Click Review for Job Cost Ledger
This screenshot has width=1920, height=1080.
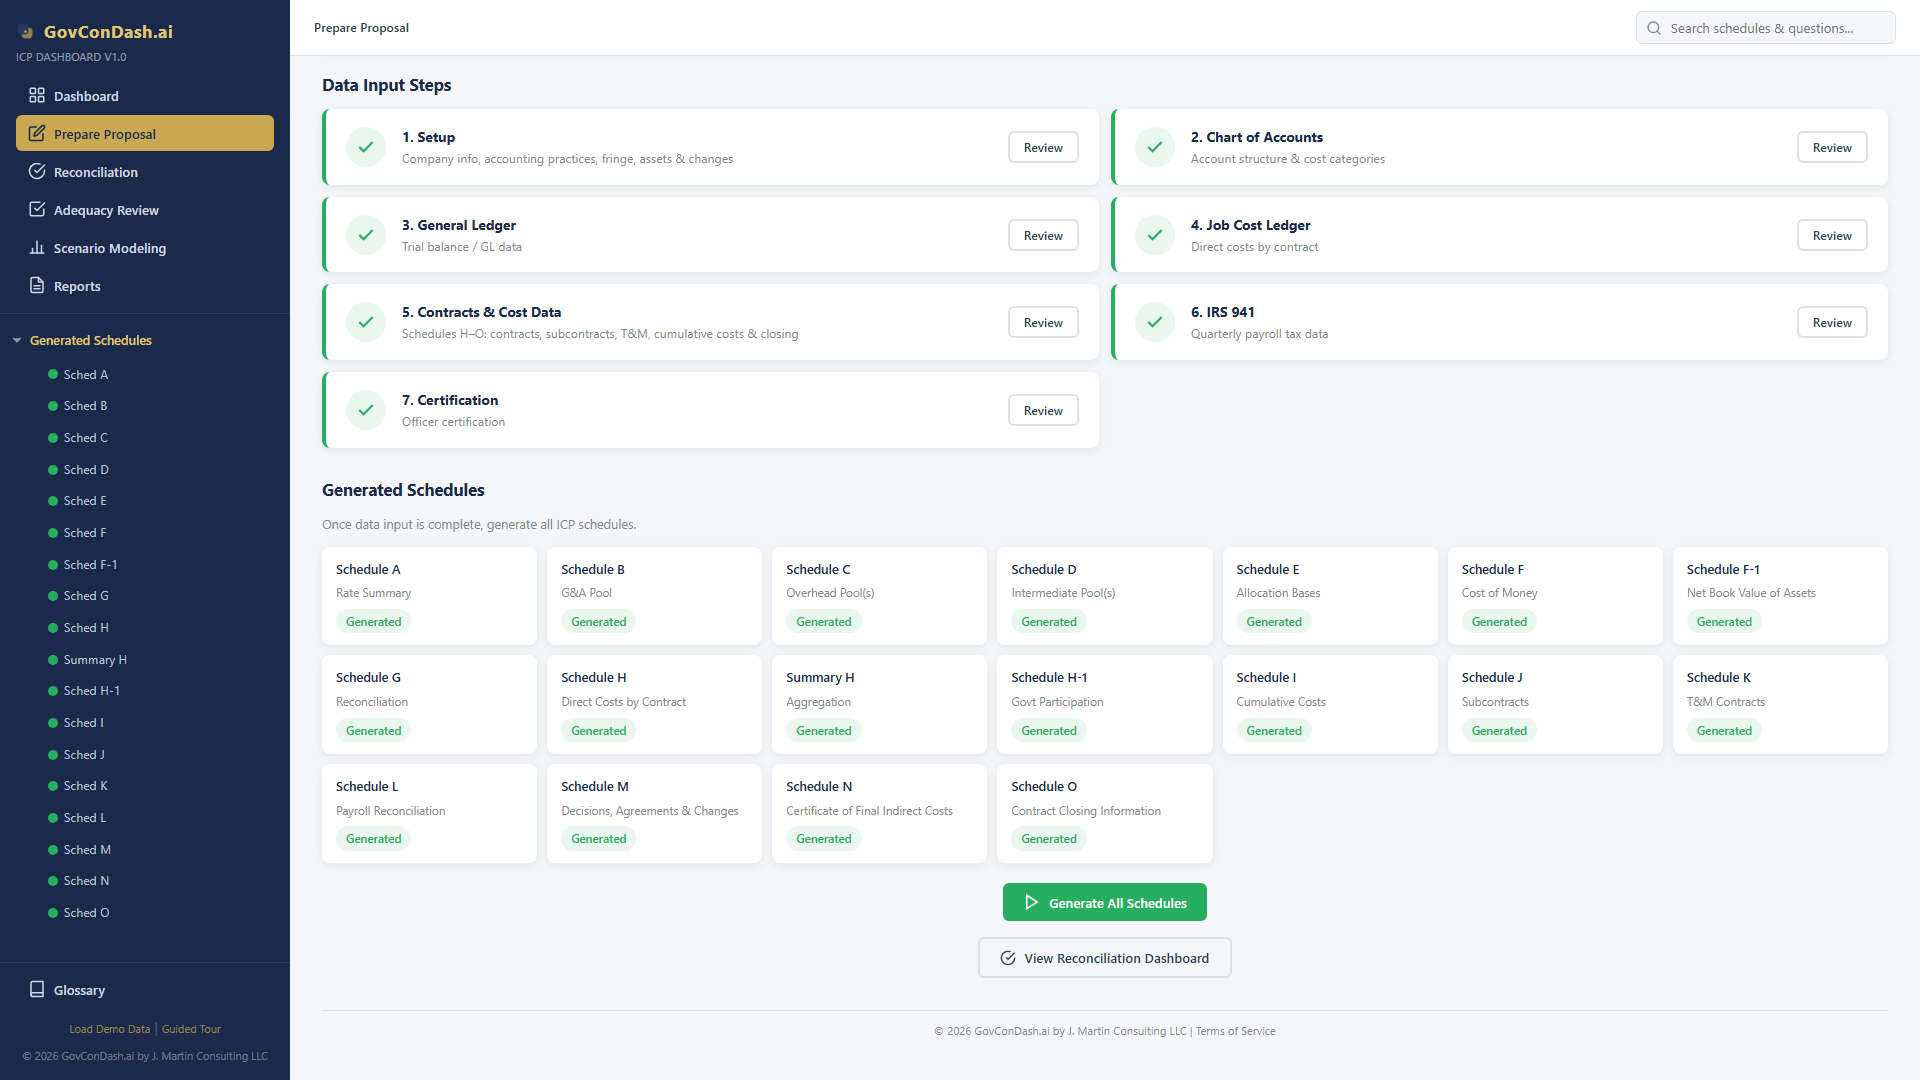point(1831,235)
